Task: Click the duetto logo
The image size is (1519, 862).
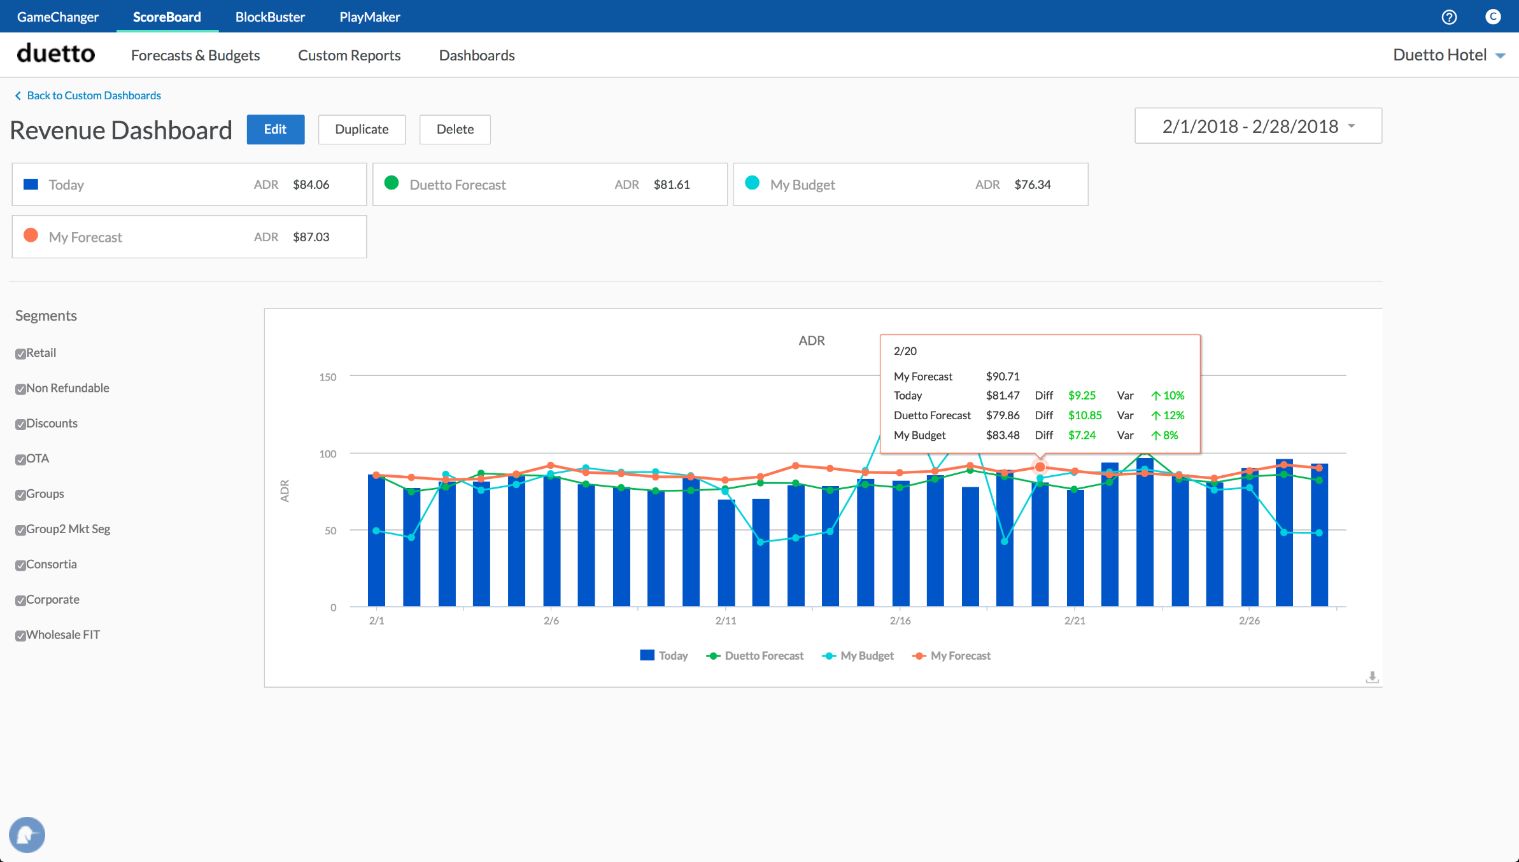Action: [56, 54]
